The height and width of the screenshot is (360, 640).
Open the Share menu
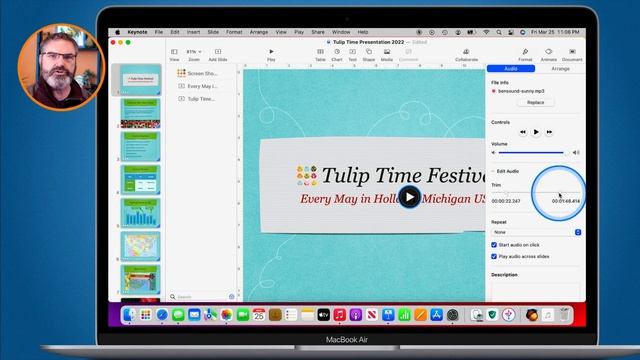(x=318, y=32)
